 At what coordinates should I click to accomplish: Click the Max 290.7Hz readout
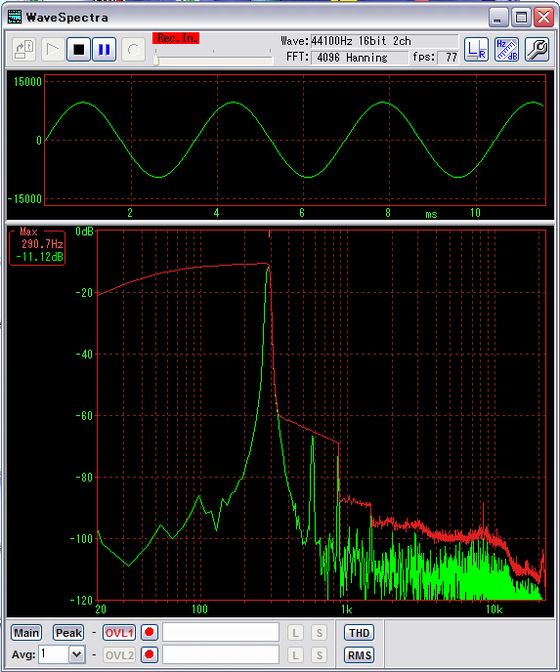pyautogui.click(x=42, y=244)
